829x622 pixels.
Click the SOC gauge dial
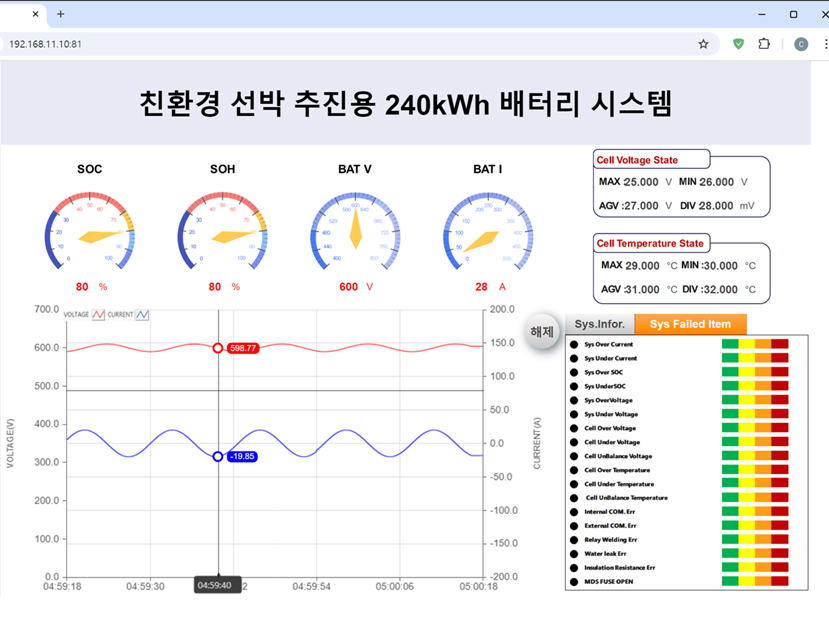click(90, 231)
